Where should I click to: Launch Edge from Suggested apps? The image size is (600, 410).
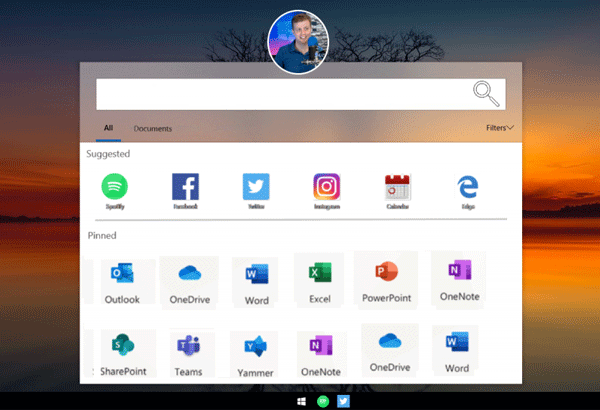468,191
